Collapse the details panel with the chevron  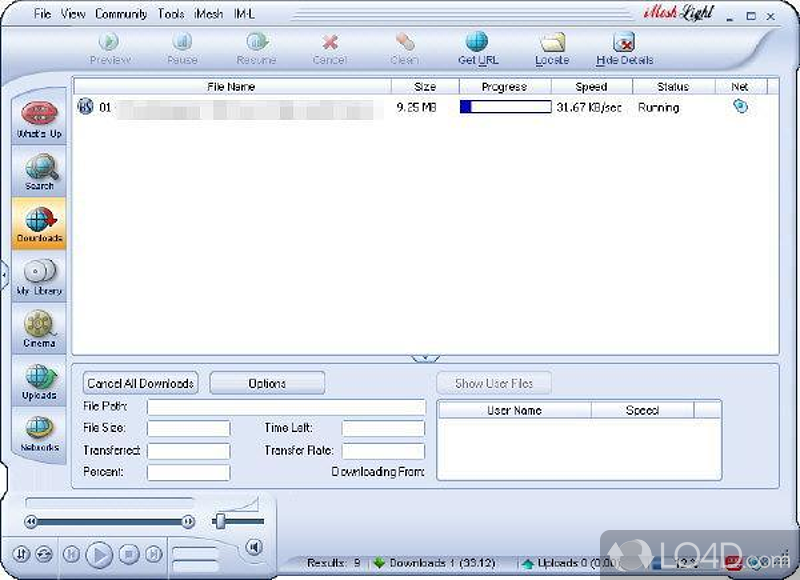pyautogui.click(x=426, y=359)
